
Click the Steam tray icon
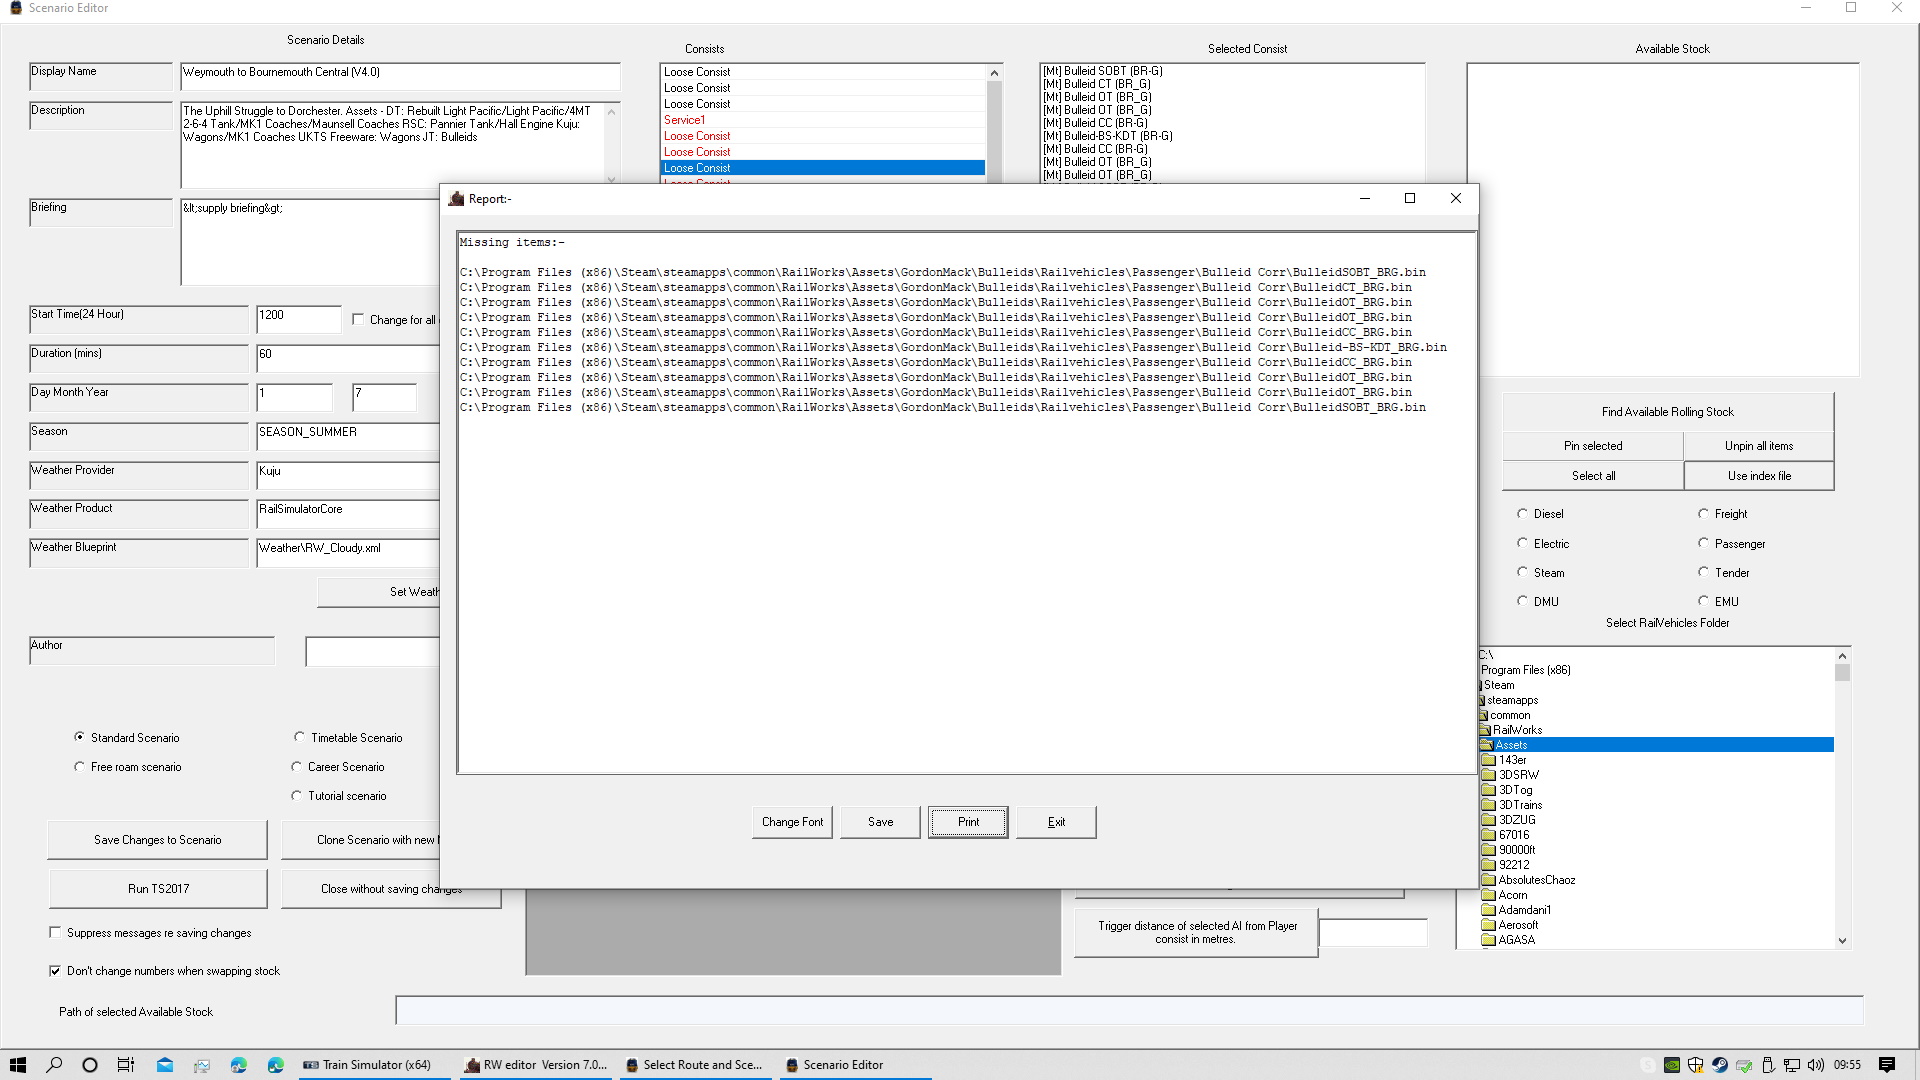click(x=1720, y=1065)
